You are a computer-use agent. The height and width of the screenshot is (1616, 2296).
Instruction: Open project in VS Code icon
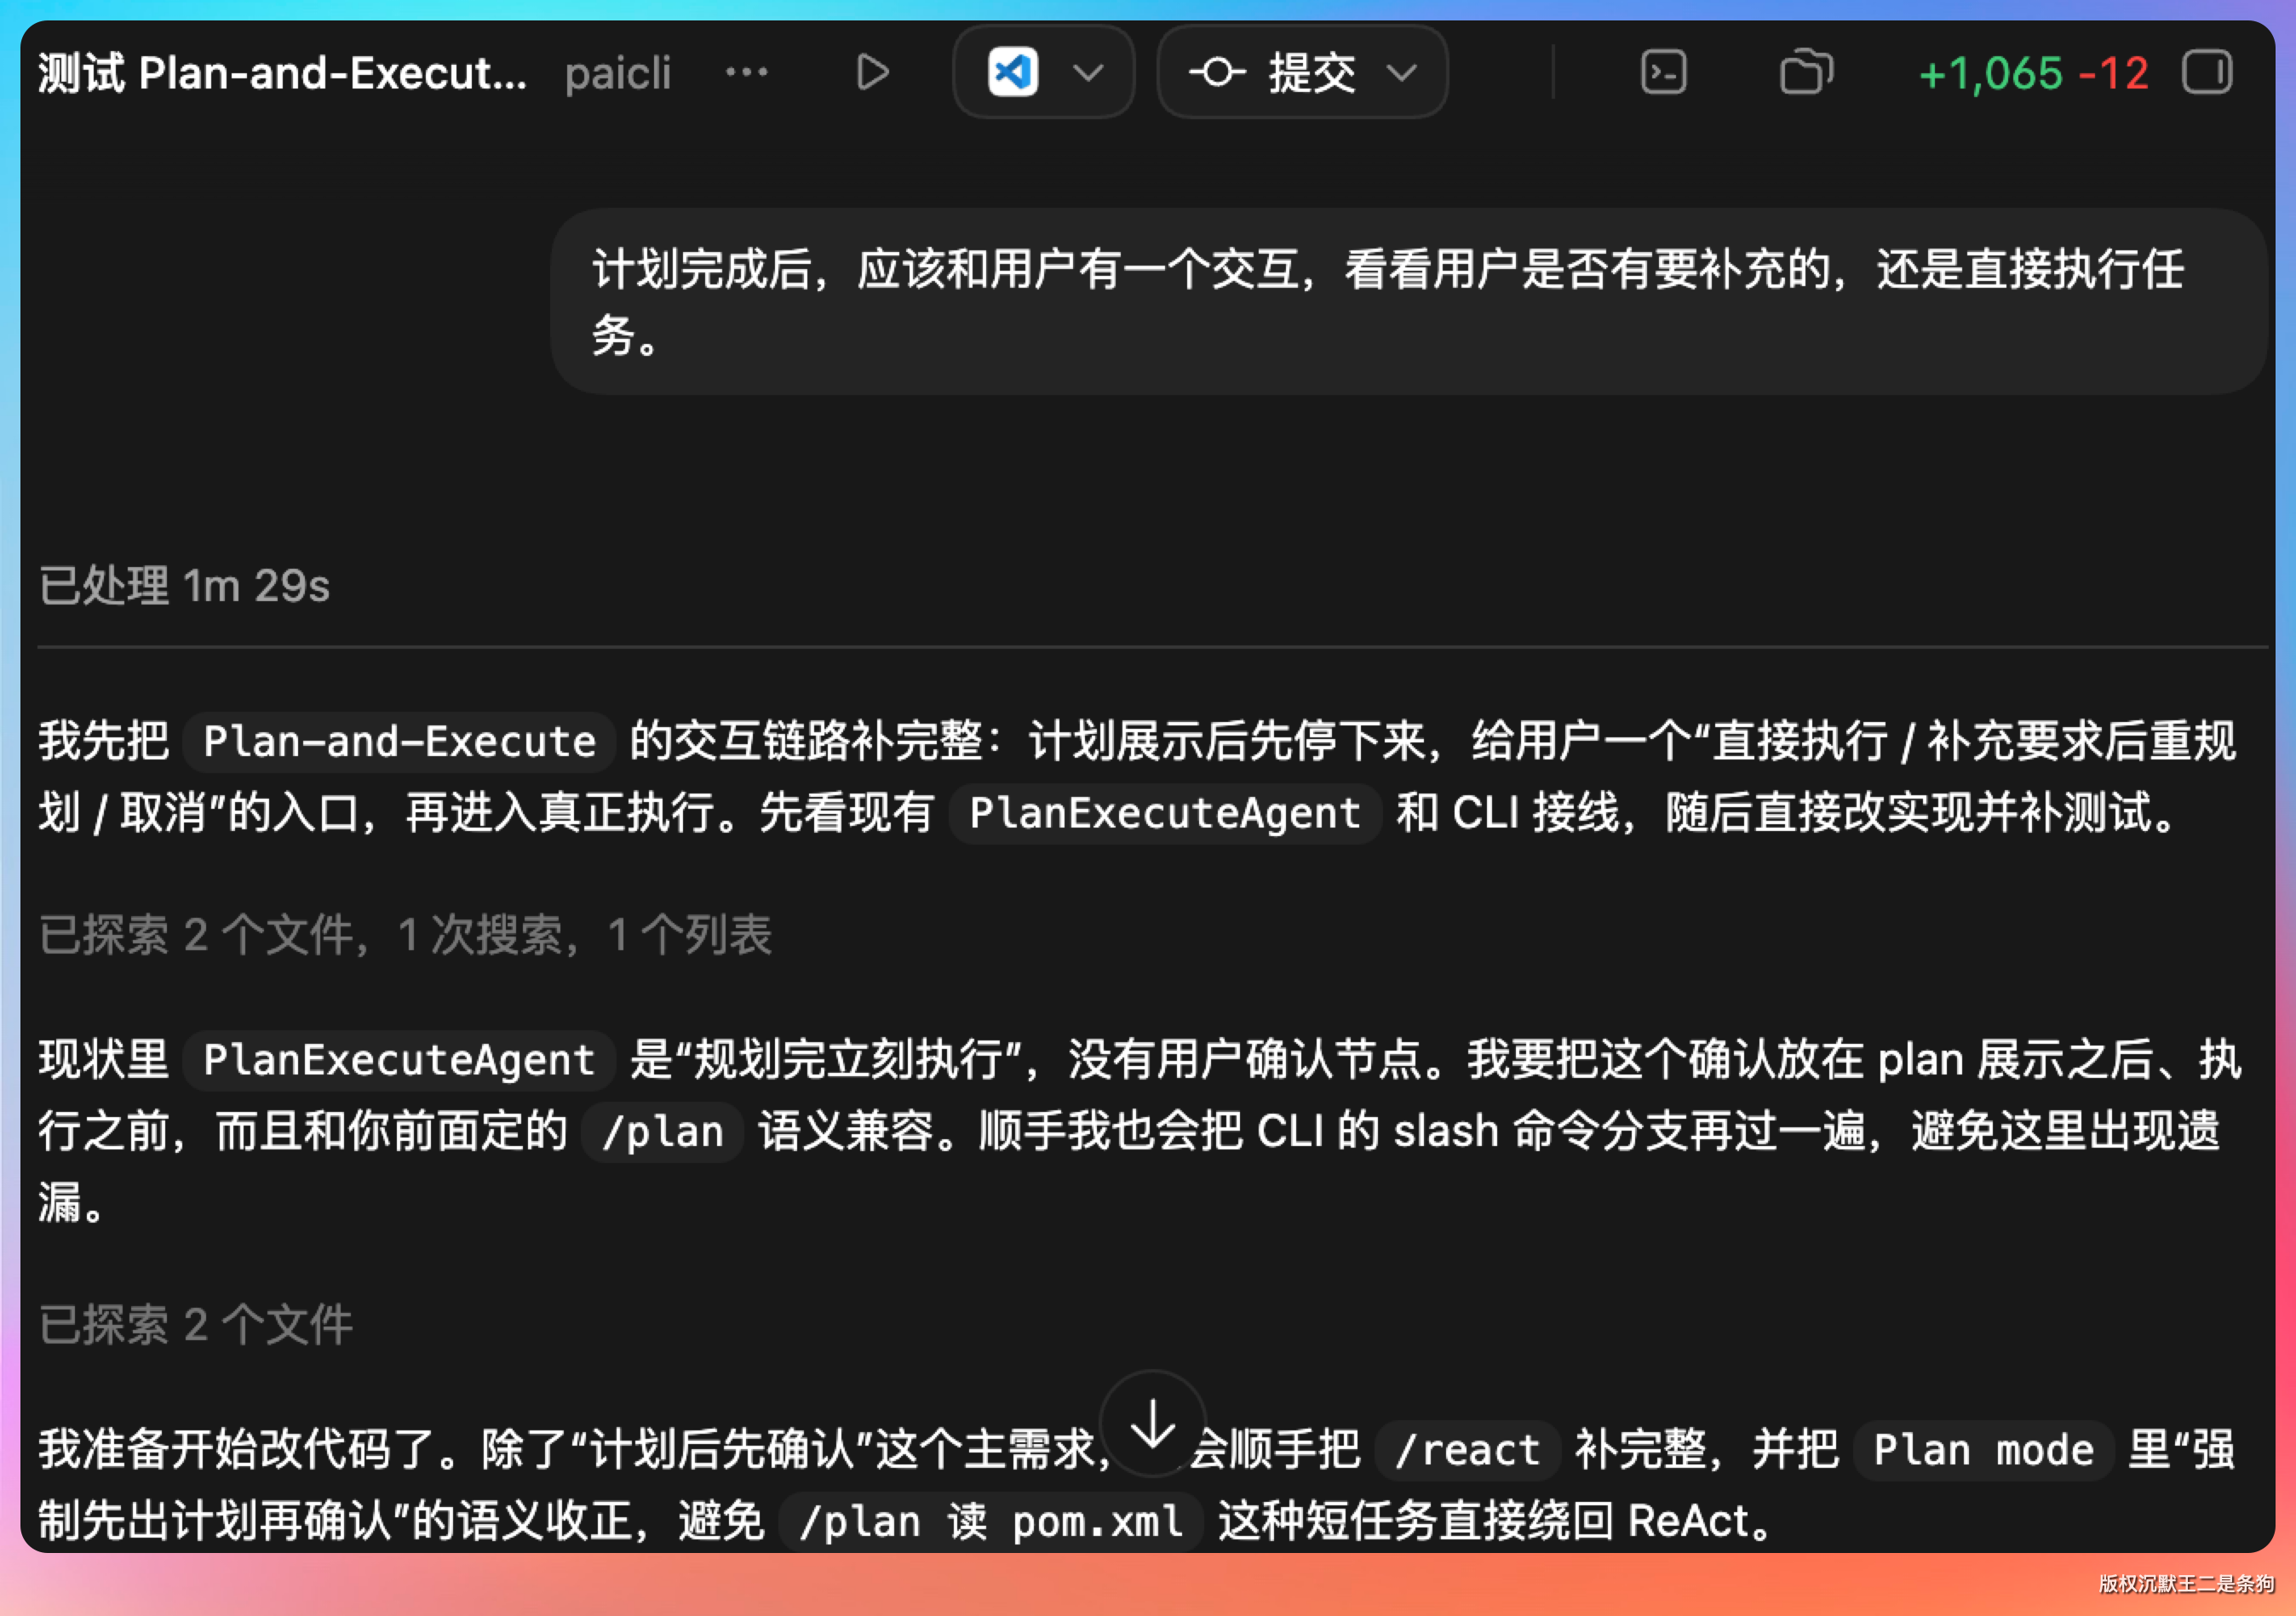point(1012,73)
